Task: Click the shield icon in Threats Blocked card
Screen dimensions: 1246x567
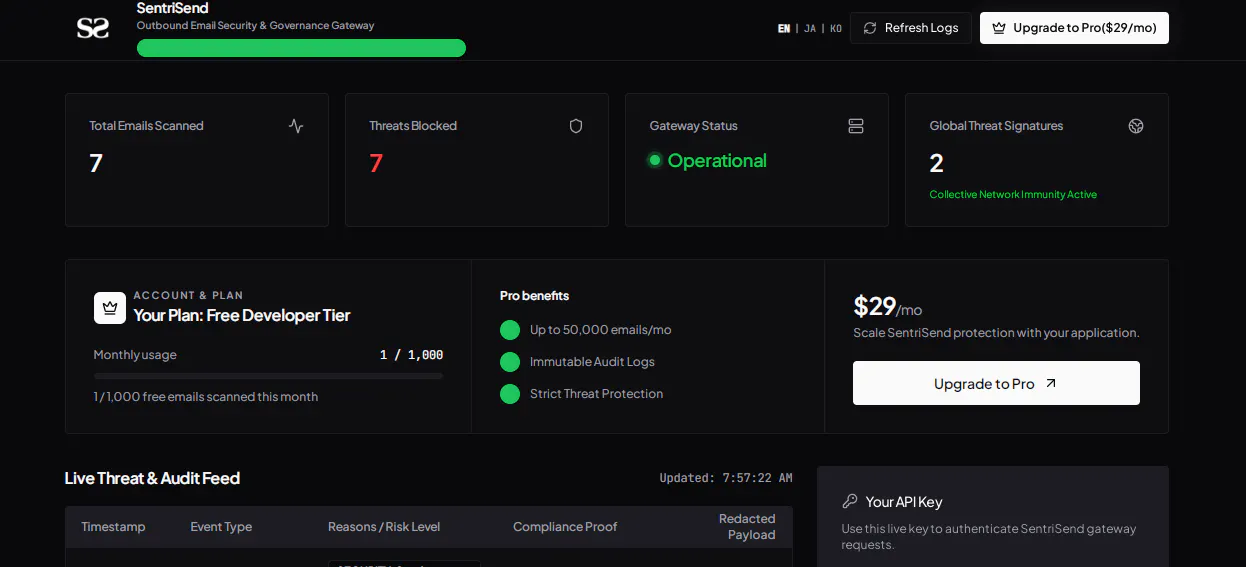Action: pyautogui.click(x=576, y=126)
